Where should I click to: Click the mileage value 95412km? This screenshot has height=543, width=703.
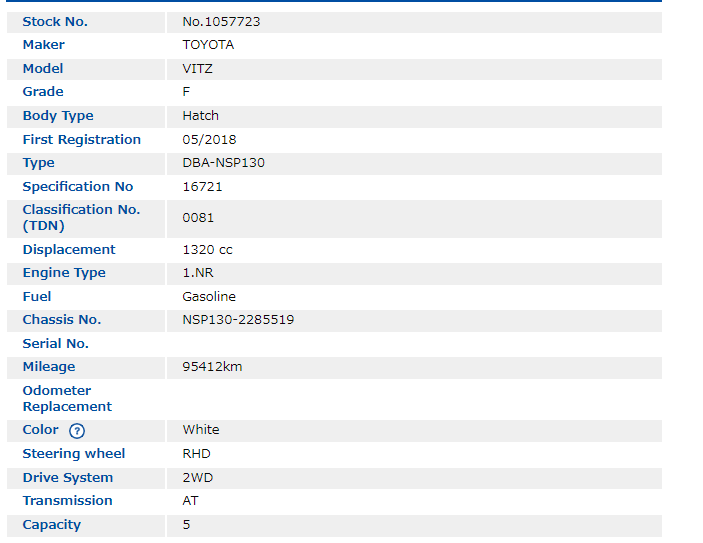pos(212,367)
